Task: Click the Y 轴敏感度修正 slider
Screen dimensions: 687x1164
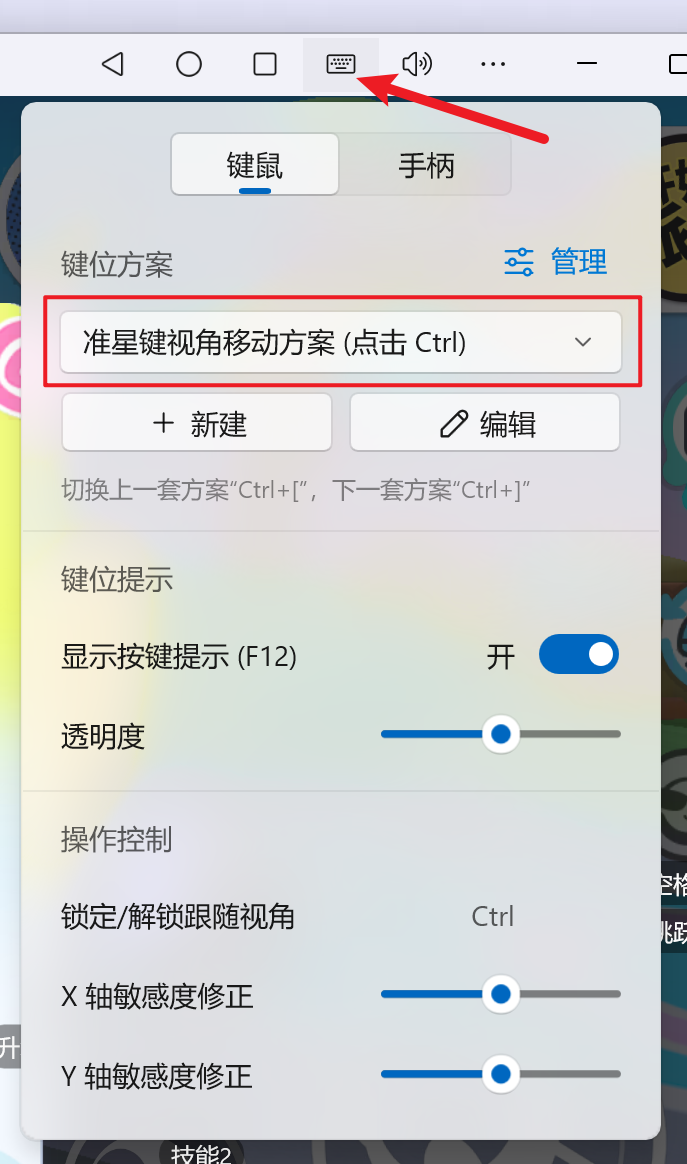Action: (501, 1073)
